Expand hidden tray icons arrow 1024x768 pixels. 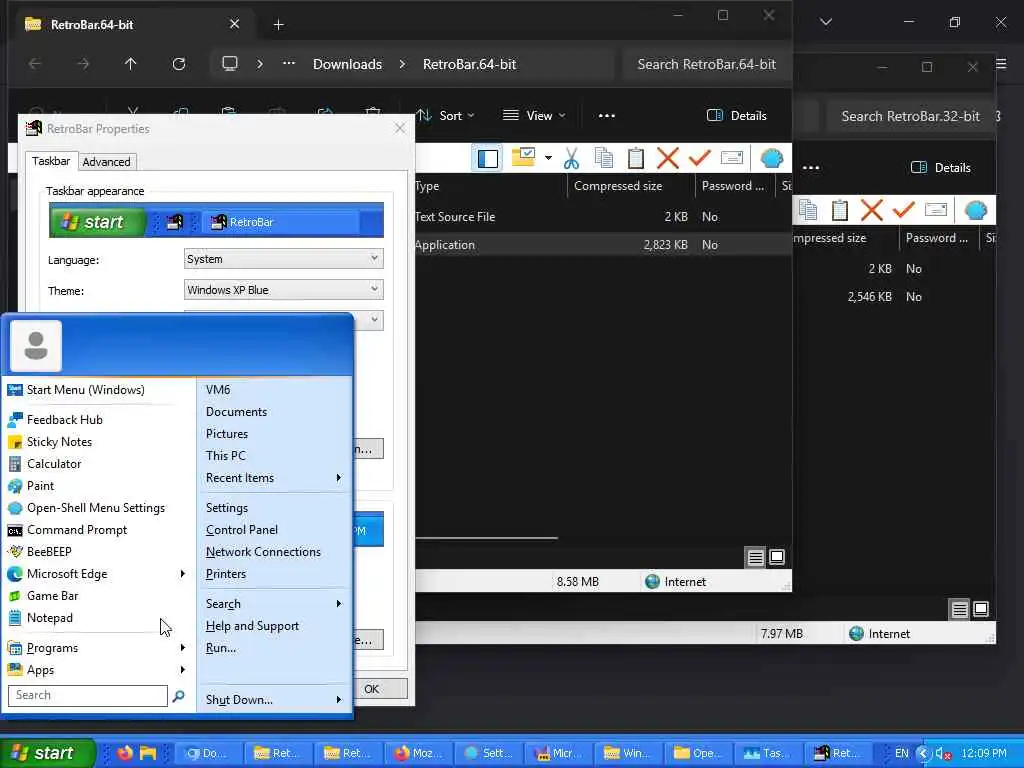[x=923, y=754]
